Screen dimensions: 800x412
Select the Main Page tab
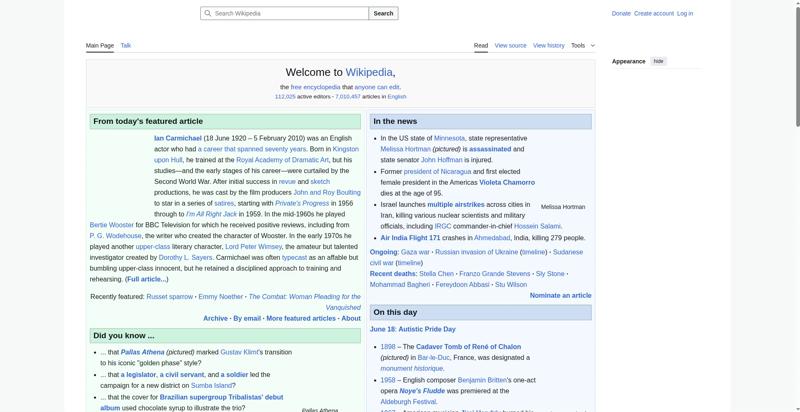pyautogui.click(x=99, y=45)
